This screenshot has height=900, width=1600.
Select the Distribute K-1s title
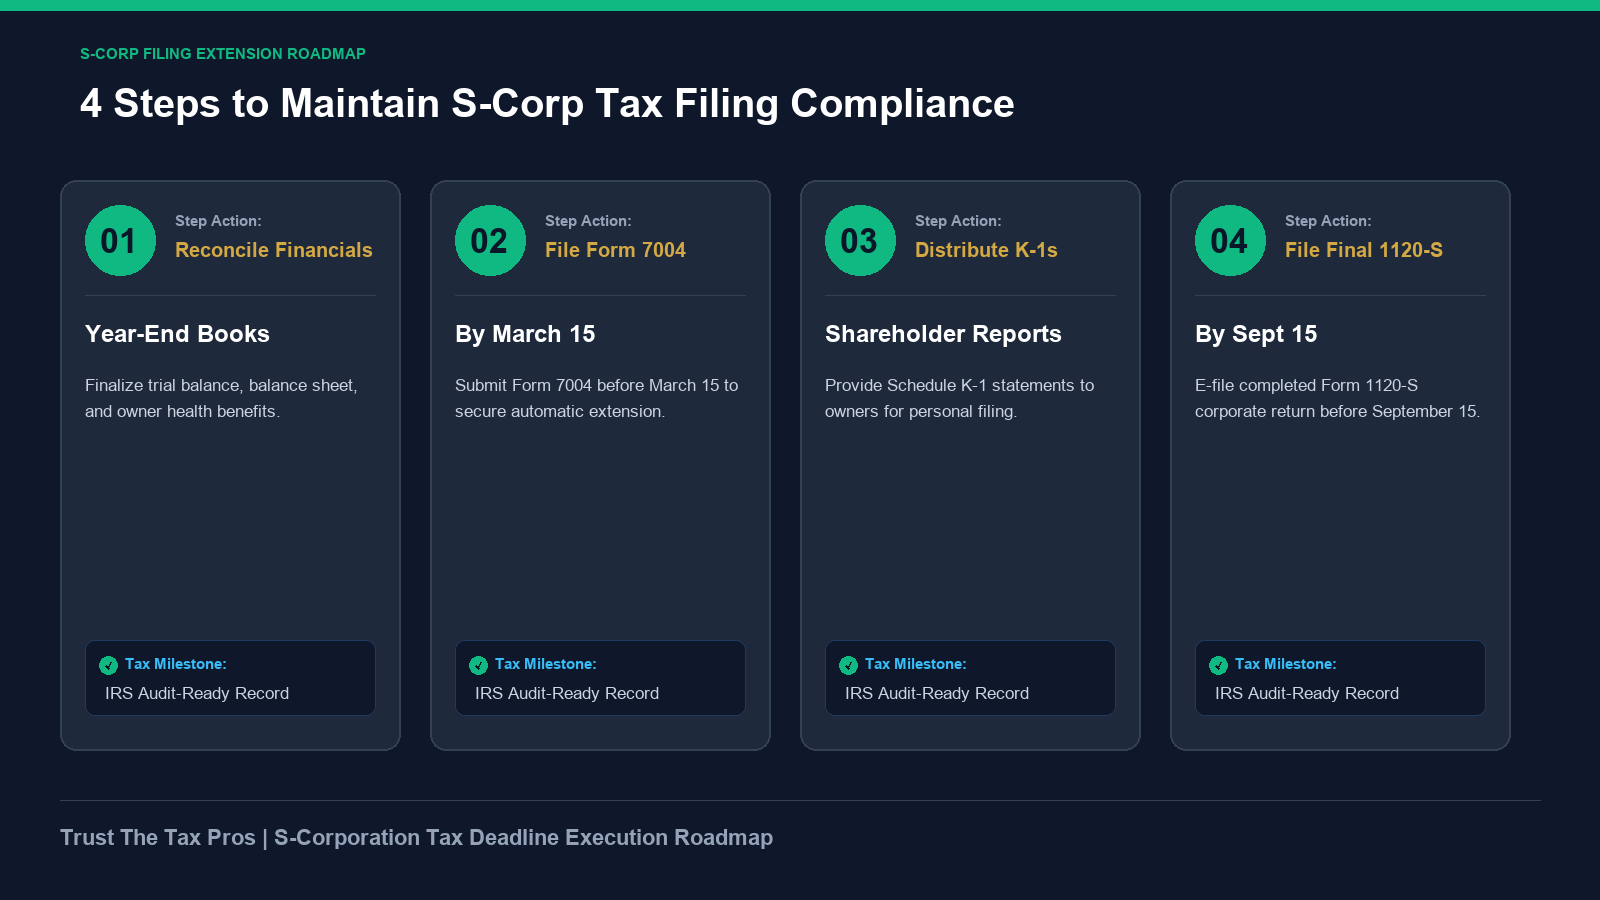pos(986,250)
